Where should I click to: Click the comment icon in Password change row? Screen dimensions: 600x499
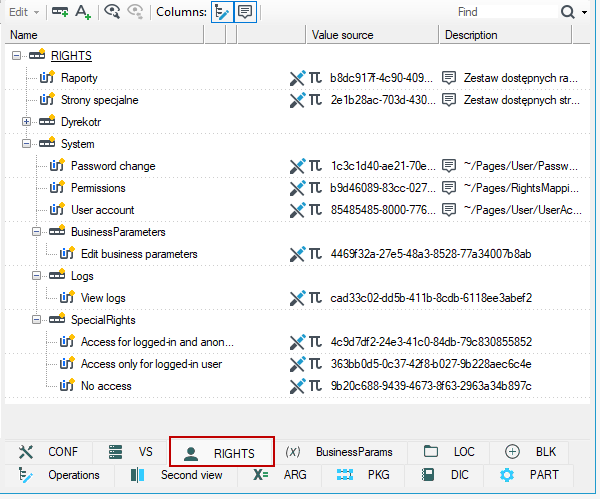coord(449,166)
